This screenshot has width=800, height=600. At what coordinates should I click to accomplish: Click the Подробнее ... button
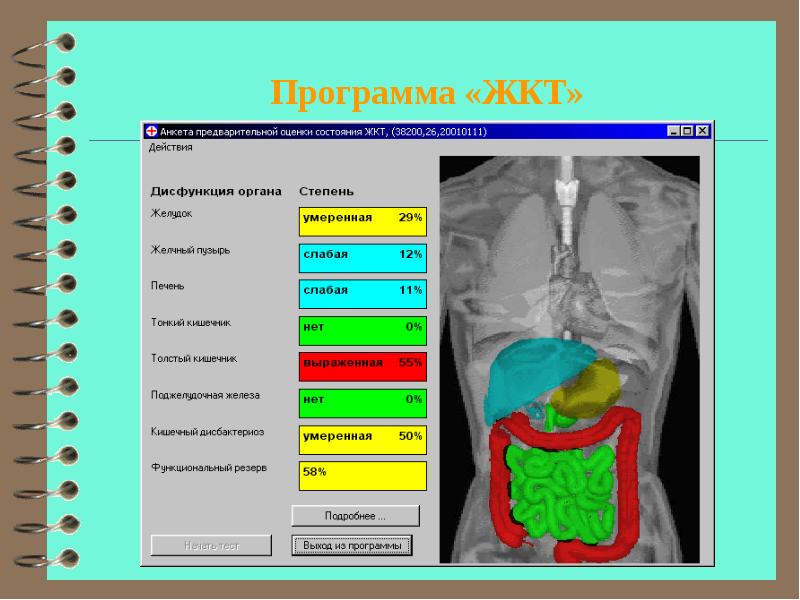pos(355,516)
